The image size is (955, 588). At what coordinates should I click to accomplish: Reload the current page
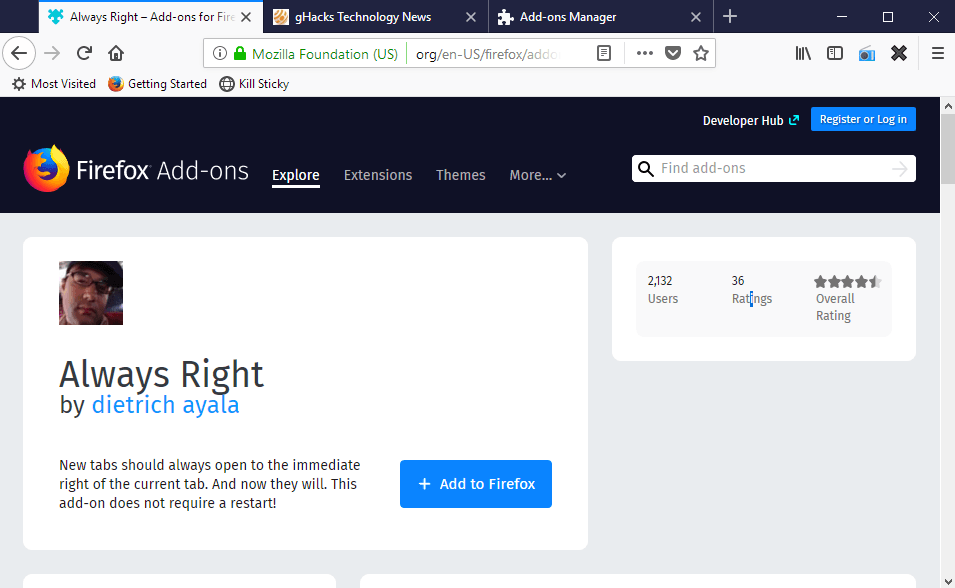click(84, 52)
